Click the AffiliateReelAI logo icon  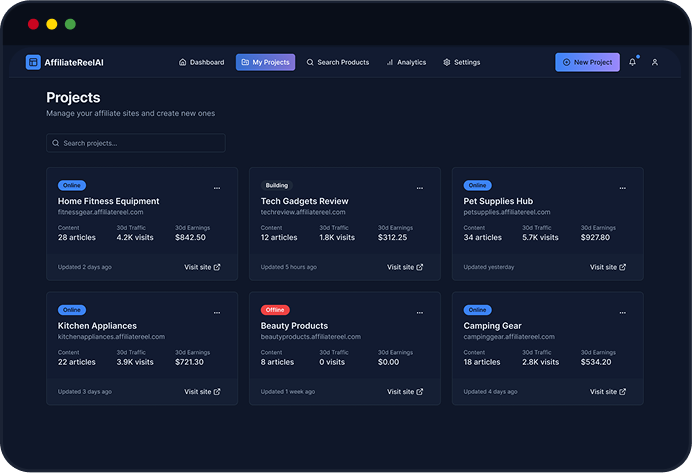(x=34, y=62)
